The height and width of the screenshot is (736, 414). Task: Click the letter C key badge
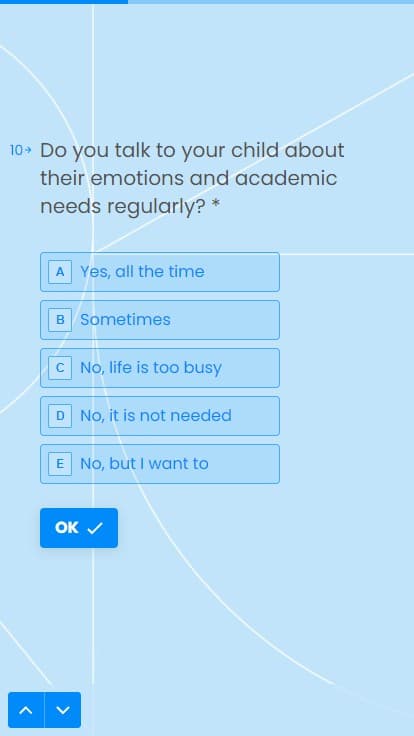click(60, 368)
